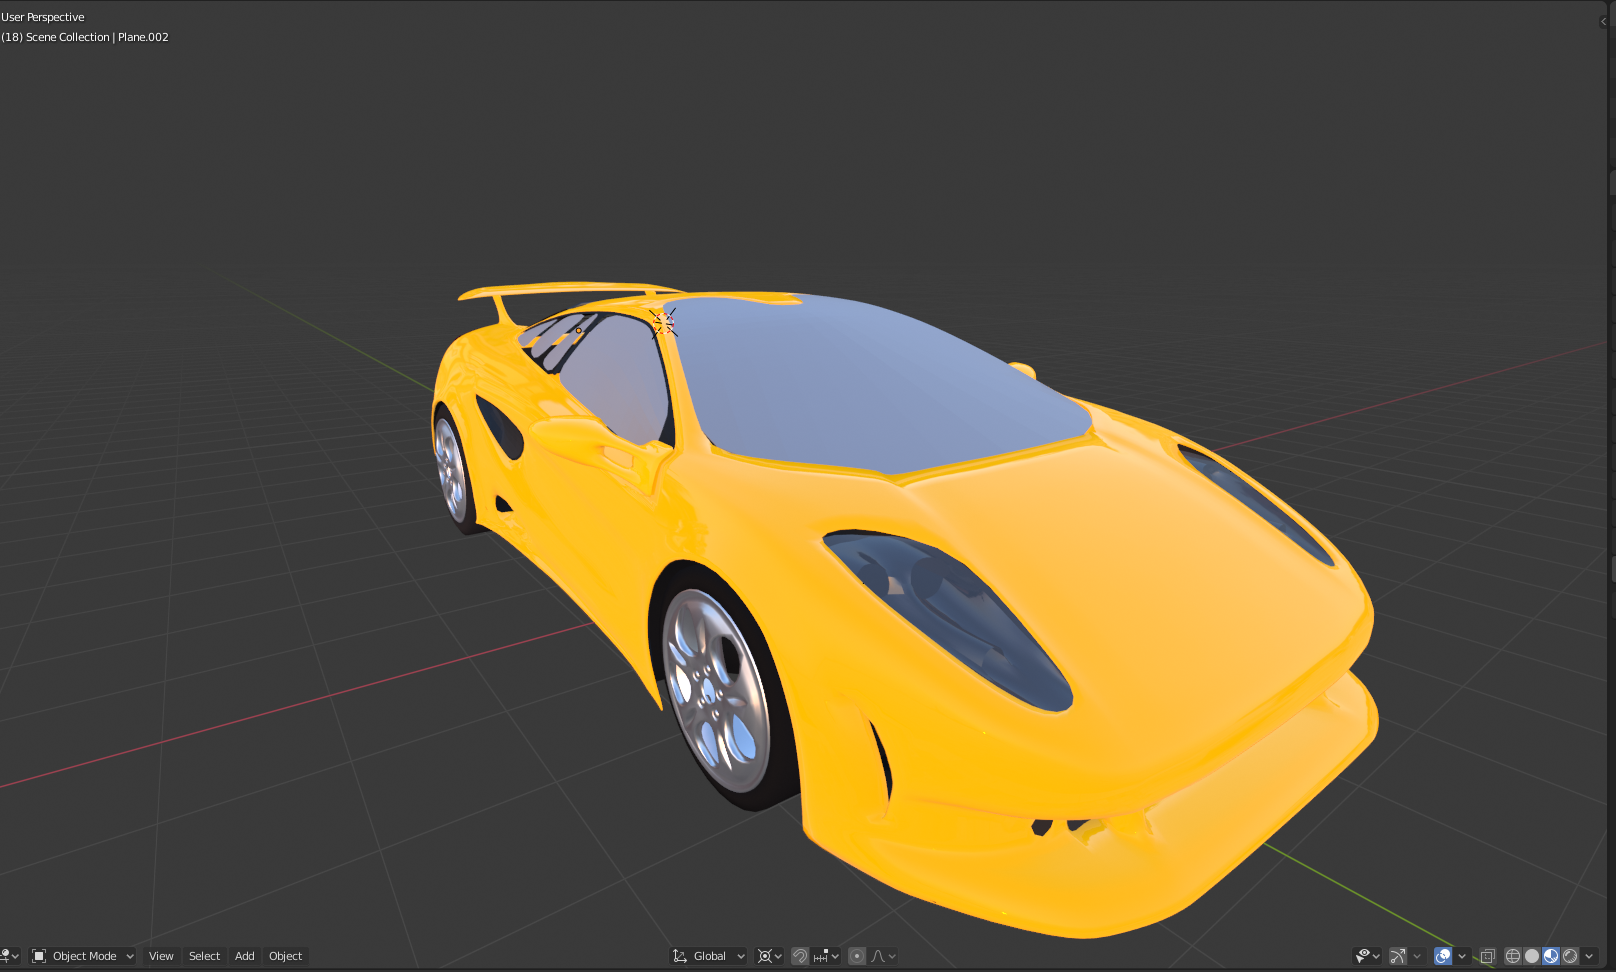Open the shading options dropdown arrow
Image resolution: width=1616 pixels, height=972 pixels.
[x=1589, y=956]
